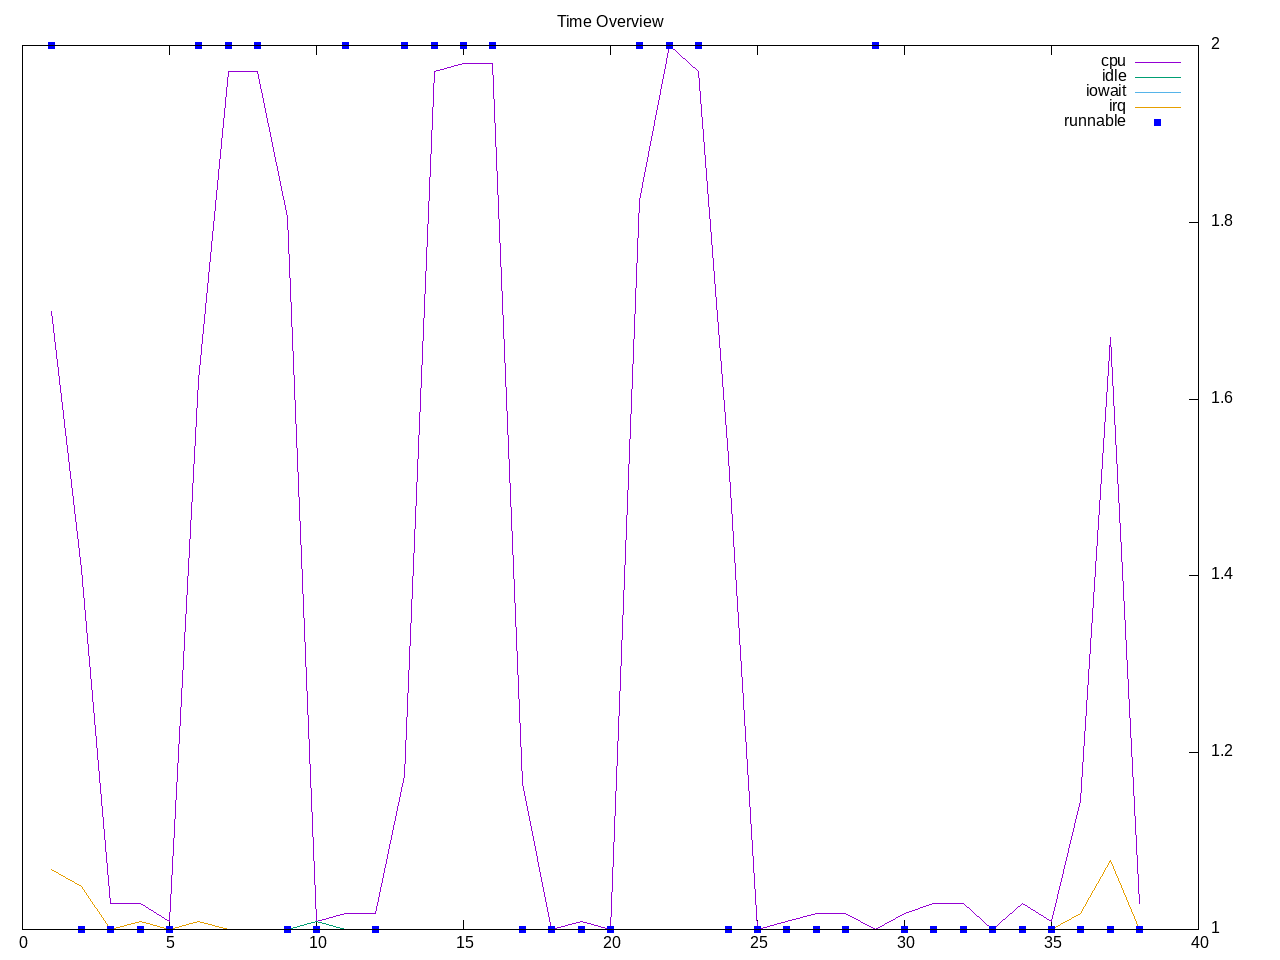1280x960 pixels.
Task: Click the blue runnable marker in the legend
Action: point(1157,122)
